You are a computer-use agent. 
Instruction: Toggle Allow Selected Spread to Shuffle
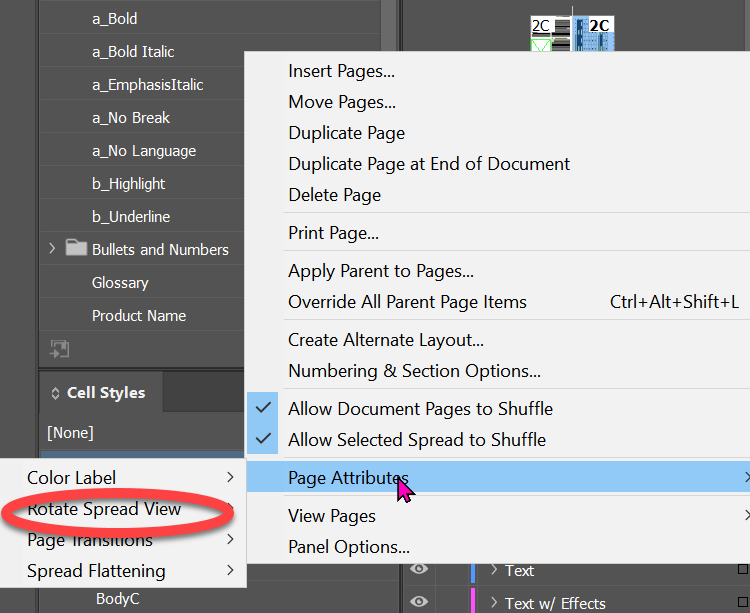[x=417, y=439]
